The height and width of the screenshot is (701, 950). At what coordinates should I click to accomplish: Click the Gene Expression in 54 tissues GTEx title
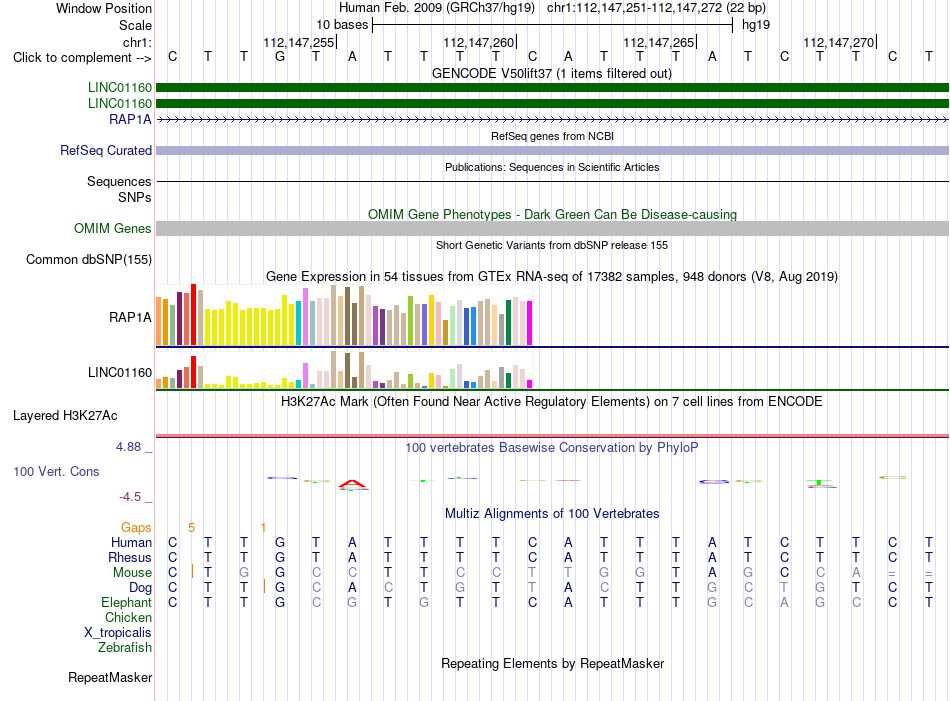[x=552, y=277]
